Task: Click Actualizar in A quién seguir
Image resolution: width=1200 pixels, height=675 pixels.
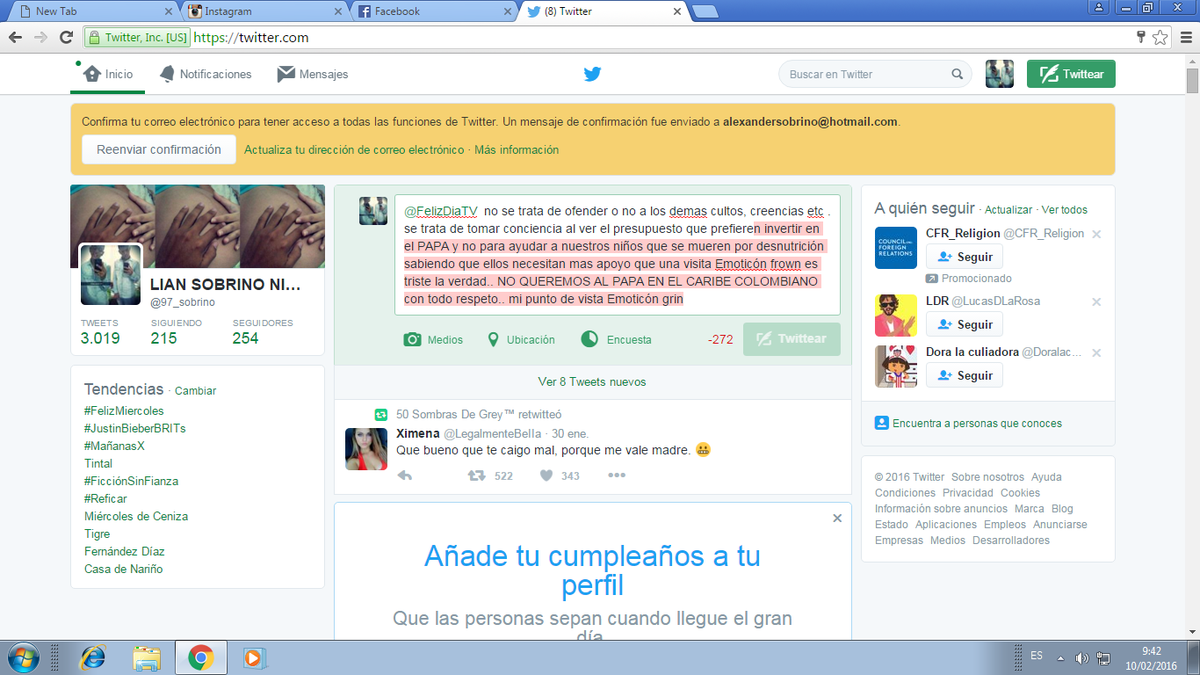Action: (1008, 210)
